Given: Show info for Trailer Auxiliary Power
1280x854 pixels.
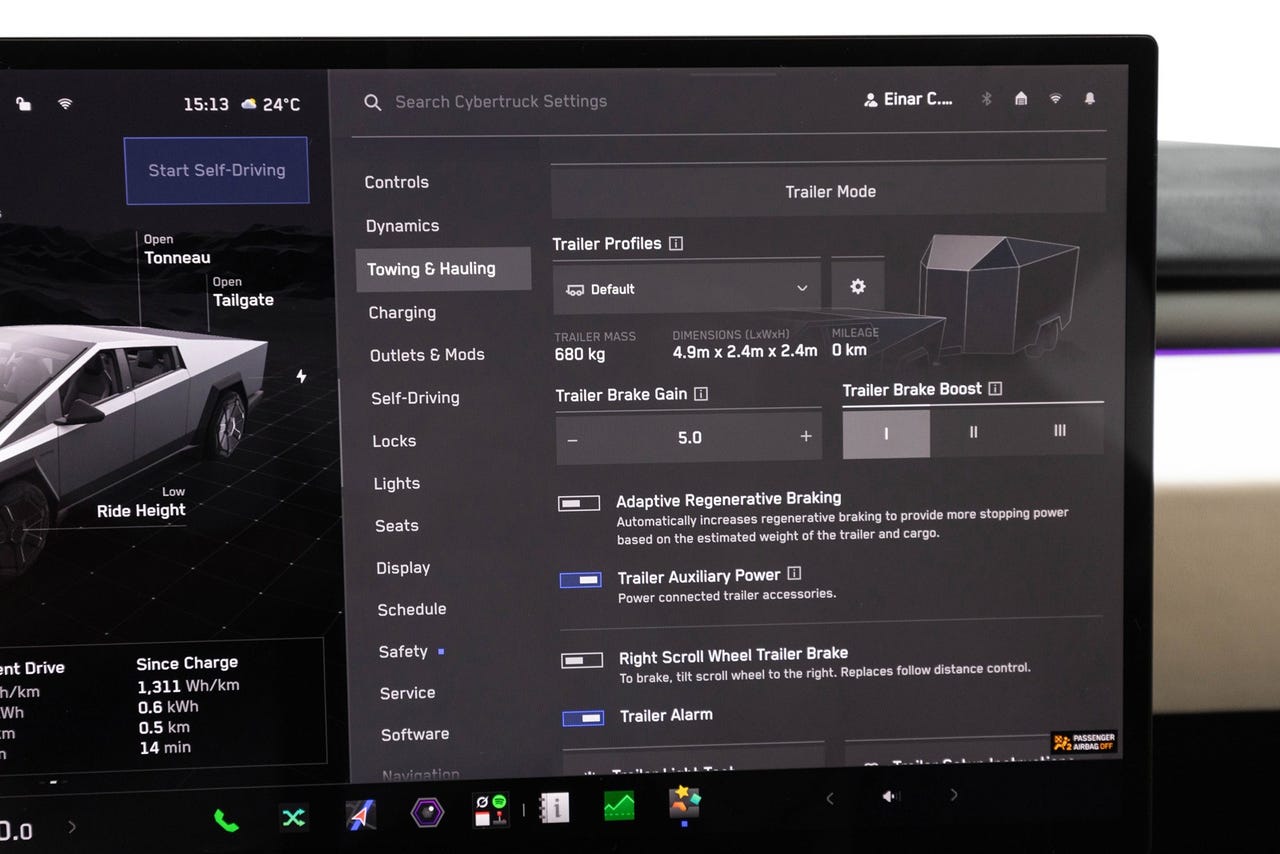Looking at the screenshot, I should pos(794,573).
